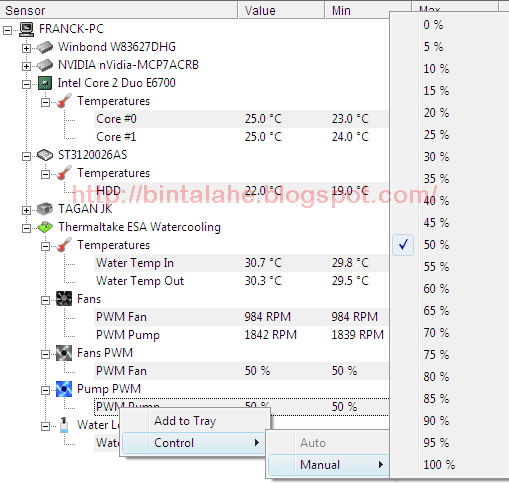Viewport: 509px width, 483px height.
Task: Expand the NVIDIA nVidia-MCP7ACRB node
Action: pos(26,67)
